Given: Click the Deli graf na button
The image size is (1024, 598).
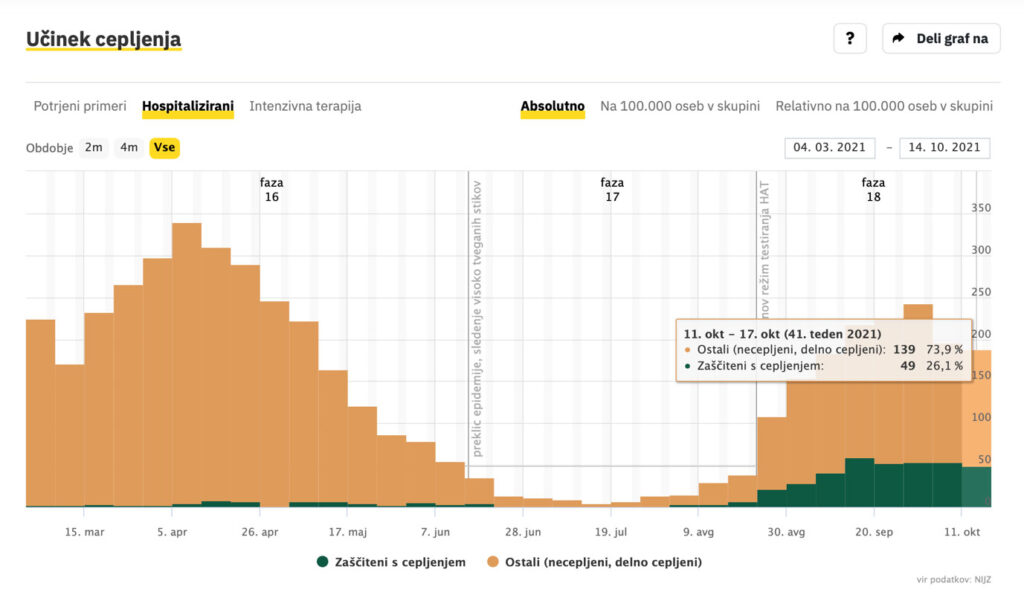Looking at the screenshot, I should pyautogui.click(x=941, y=39).
